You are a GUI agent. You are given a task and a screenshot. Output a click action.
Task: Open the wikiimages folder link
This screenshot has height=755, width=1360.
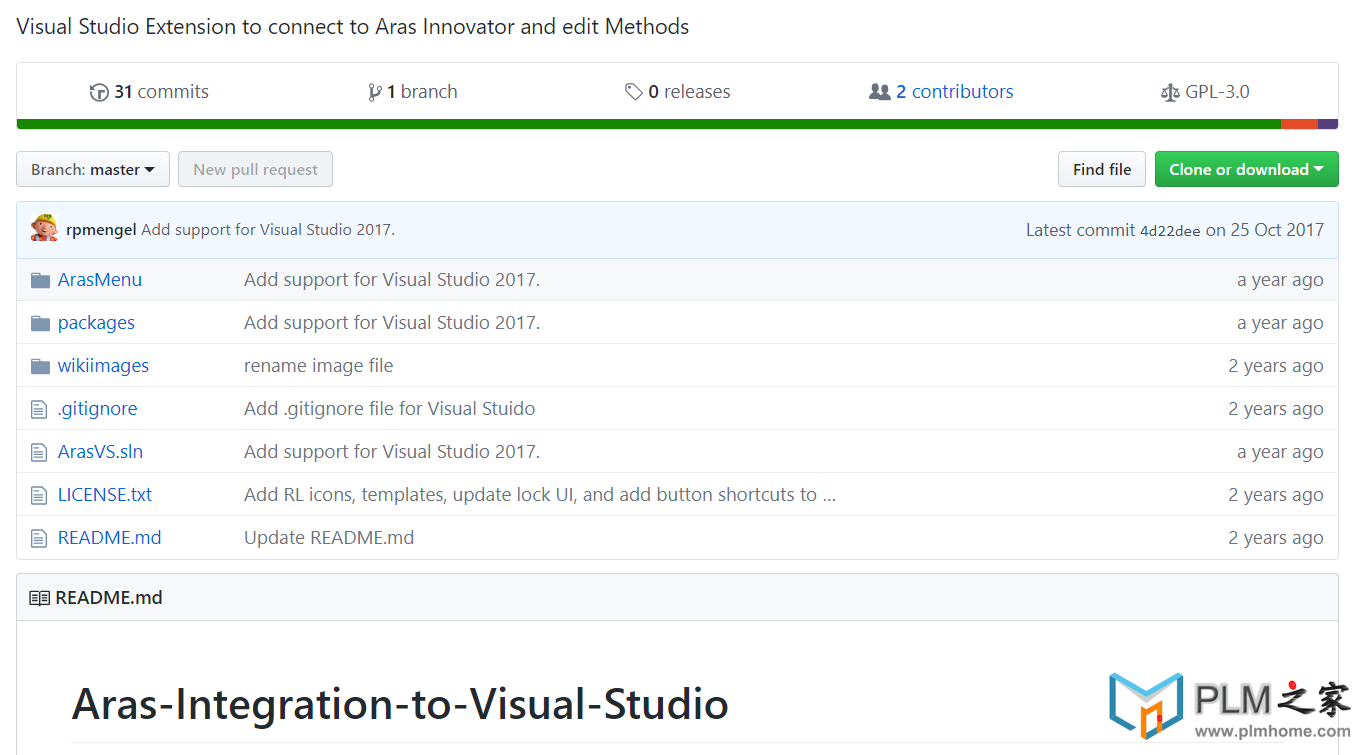(x=103, y=366)
